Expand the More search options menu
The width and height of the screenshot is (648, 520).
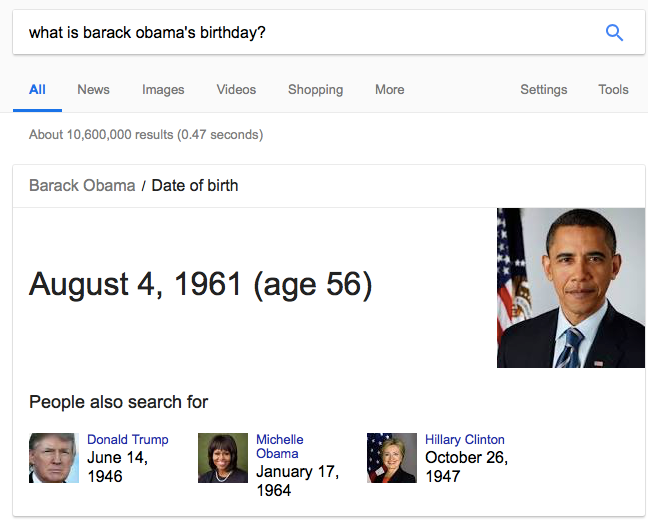click(390, 89)
